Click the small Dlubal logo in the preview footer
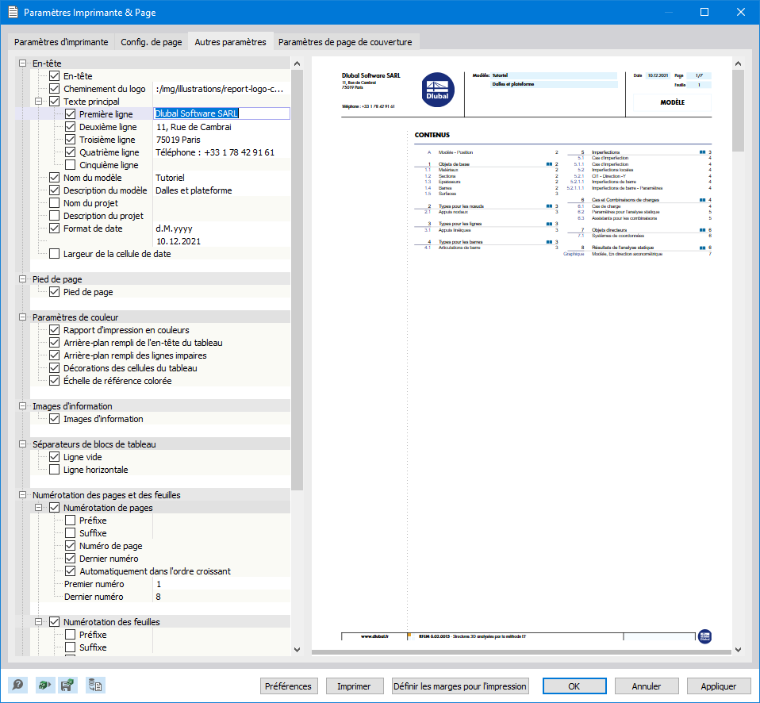Viewport: 760px width, 703px height. pos(705,636)
